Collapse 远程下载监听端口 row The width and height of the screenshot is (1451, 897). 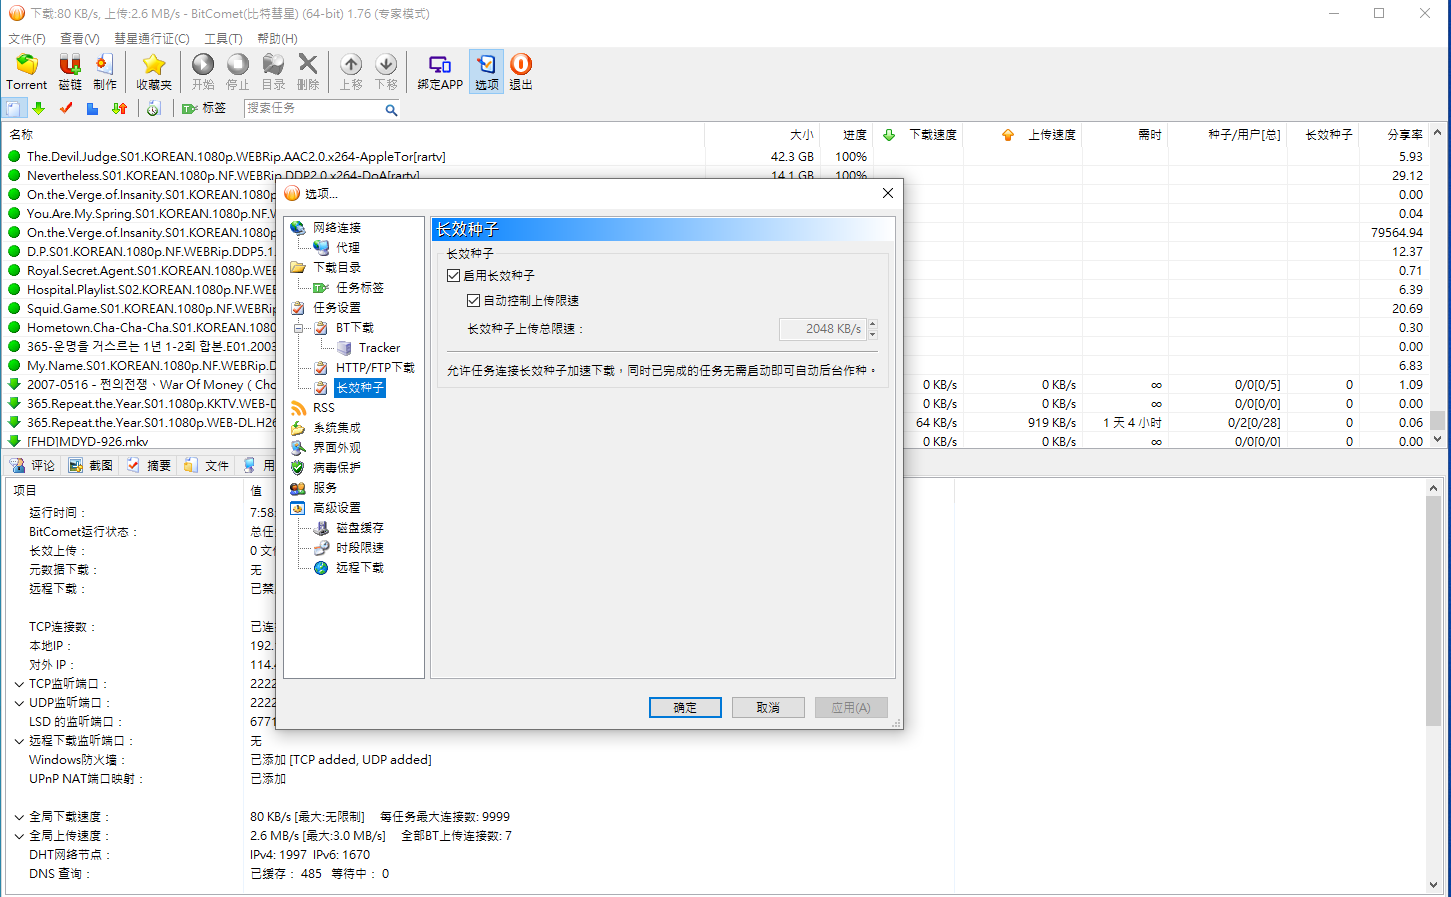pos(19,741)
